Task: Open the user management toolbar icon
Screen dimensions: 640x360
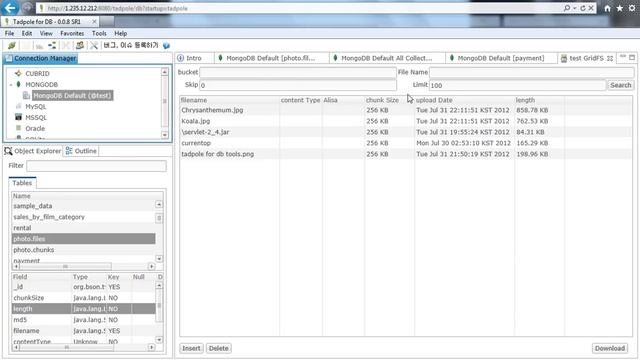Action: click(80, 45)
